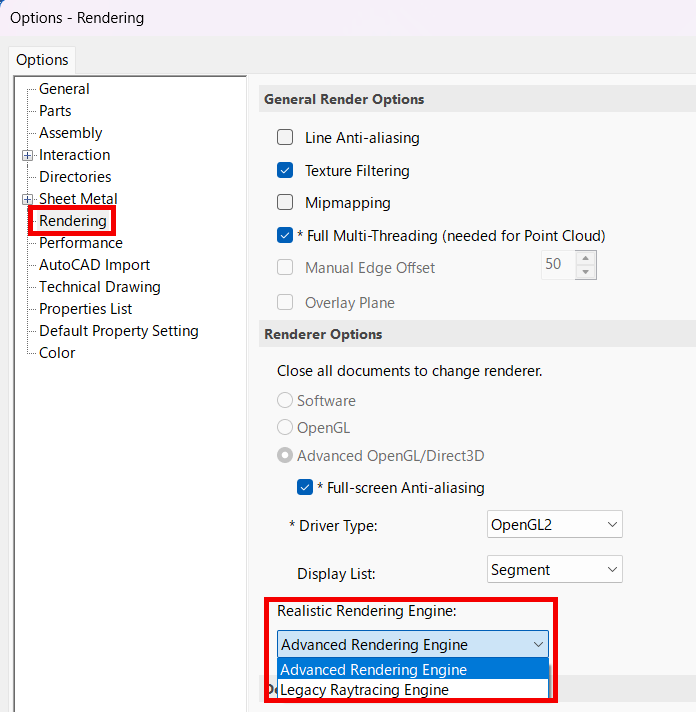Enable Line Anti-aliasing checkbox
The height and width of the screenshot is (712, 696).
[x=285, y=137]
